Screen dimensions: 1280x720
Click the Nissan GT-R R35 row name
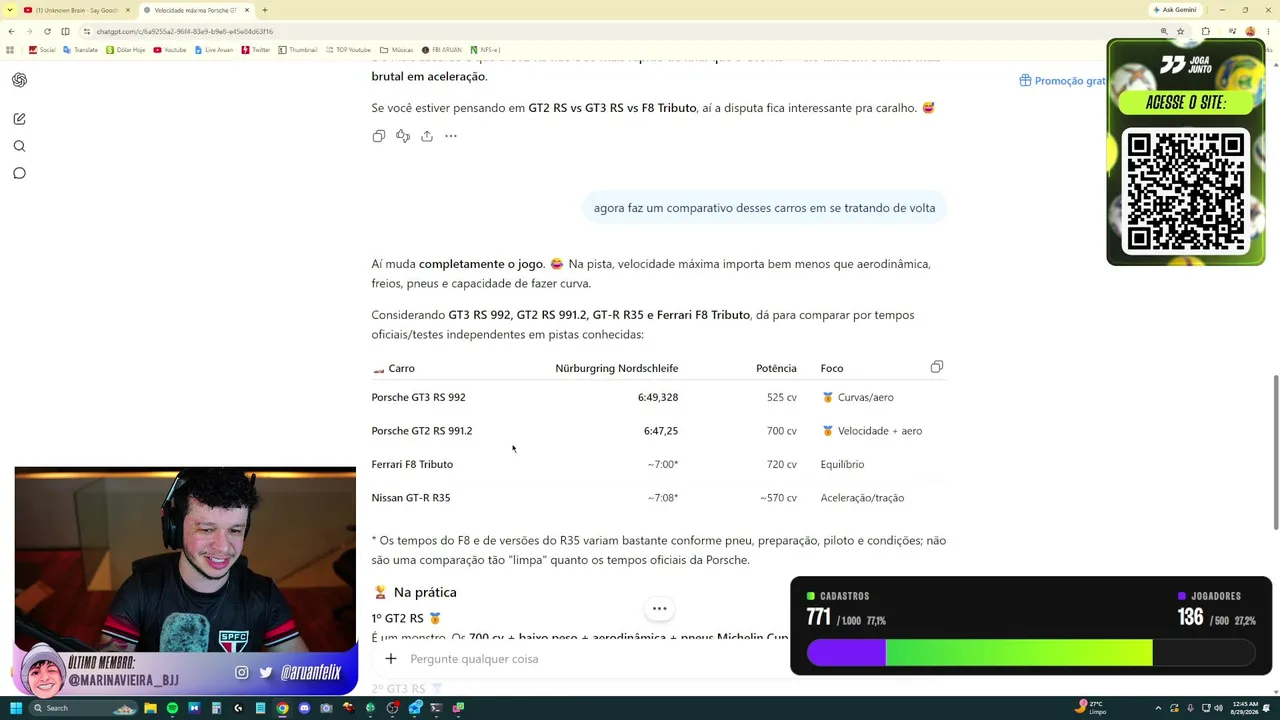point(411,498)
